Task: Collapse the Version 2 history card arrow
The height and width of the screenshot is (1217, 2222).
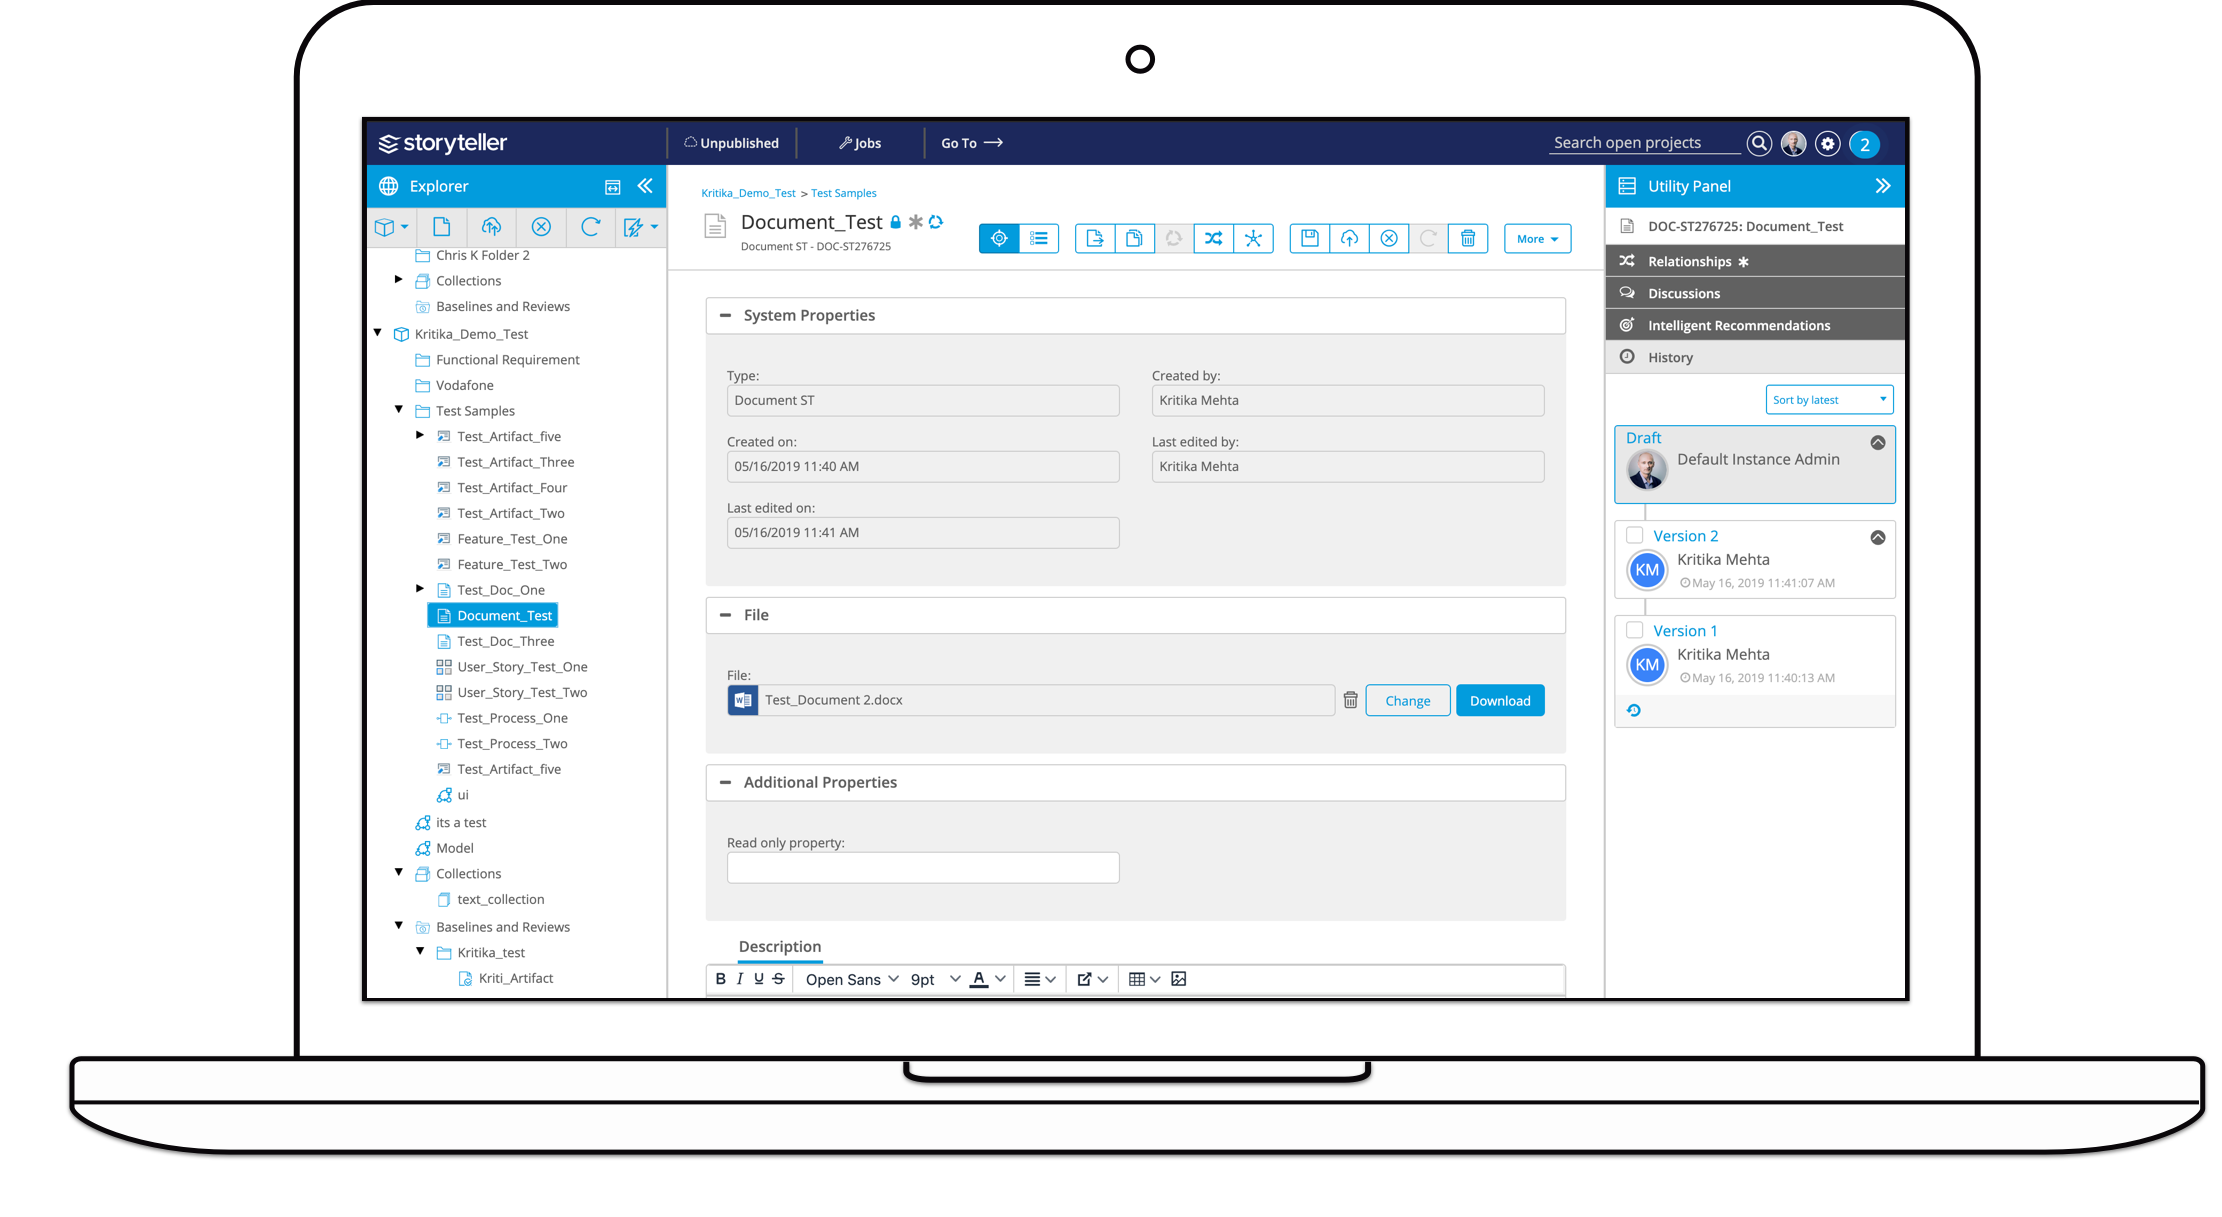Action: [x=1878, y=537]
